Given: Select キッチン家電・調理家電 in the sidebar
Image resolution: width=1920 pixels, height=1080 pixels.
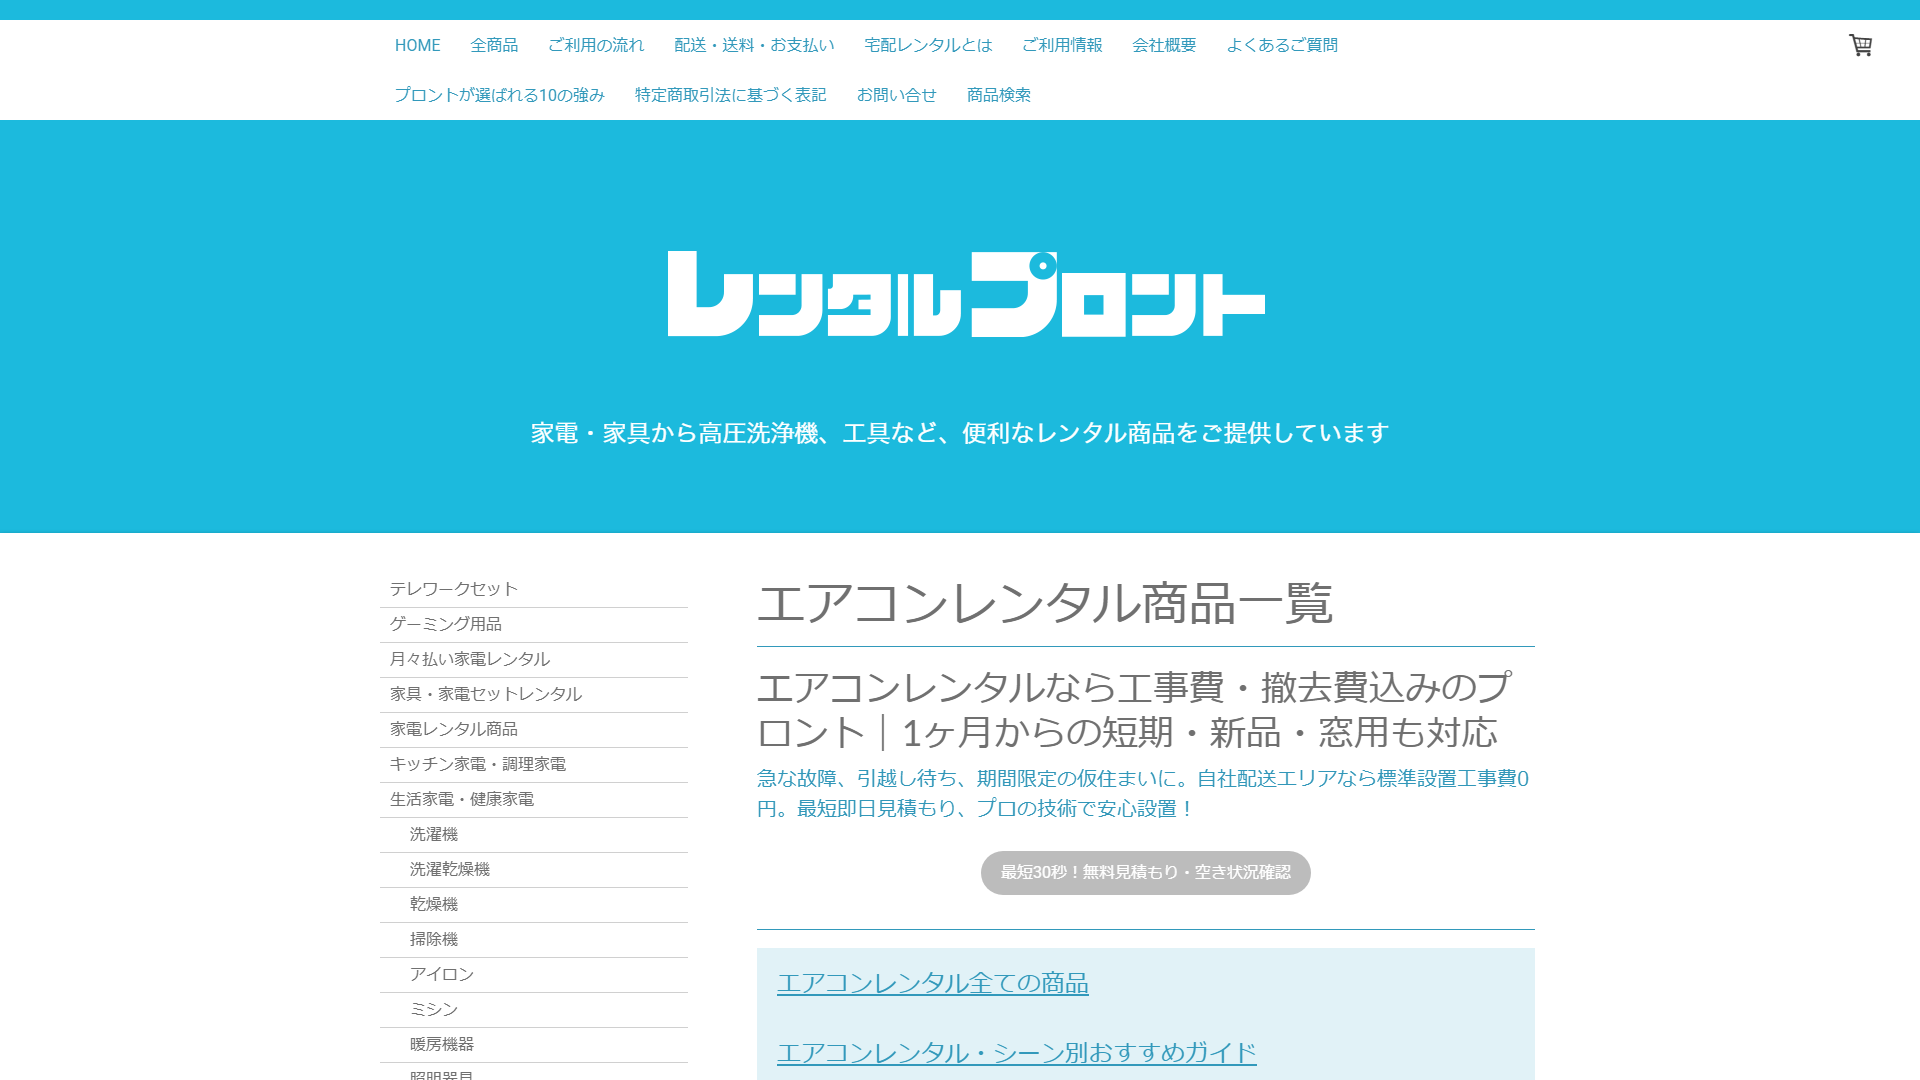Looking at the screenshot, I should [534, 764].
